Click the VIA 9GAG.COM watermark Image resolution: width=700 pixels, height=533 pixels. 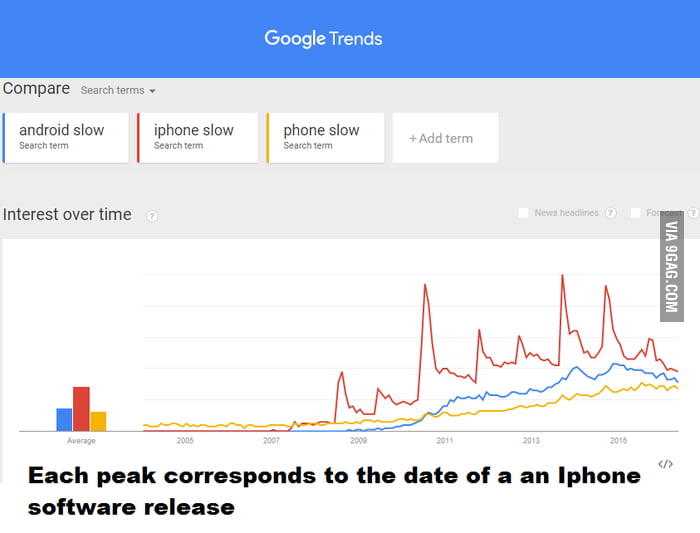click(x=672, y=266)
